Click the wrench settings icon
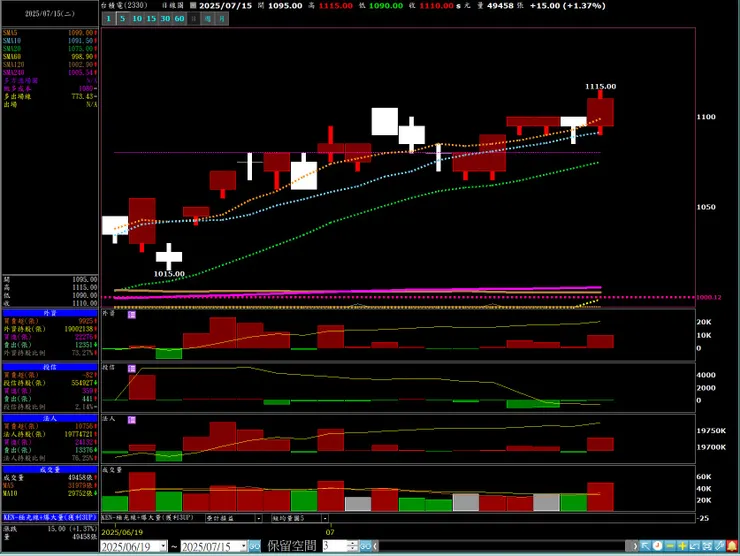This screenshot has width=740, height=556. pyautogui.click(x=719, y=546)
